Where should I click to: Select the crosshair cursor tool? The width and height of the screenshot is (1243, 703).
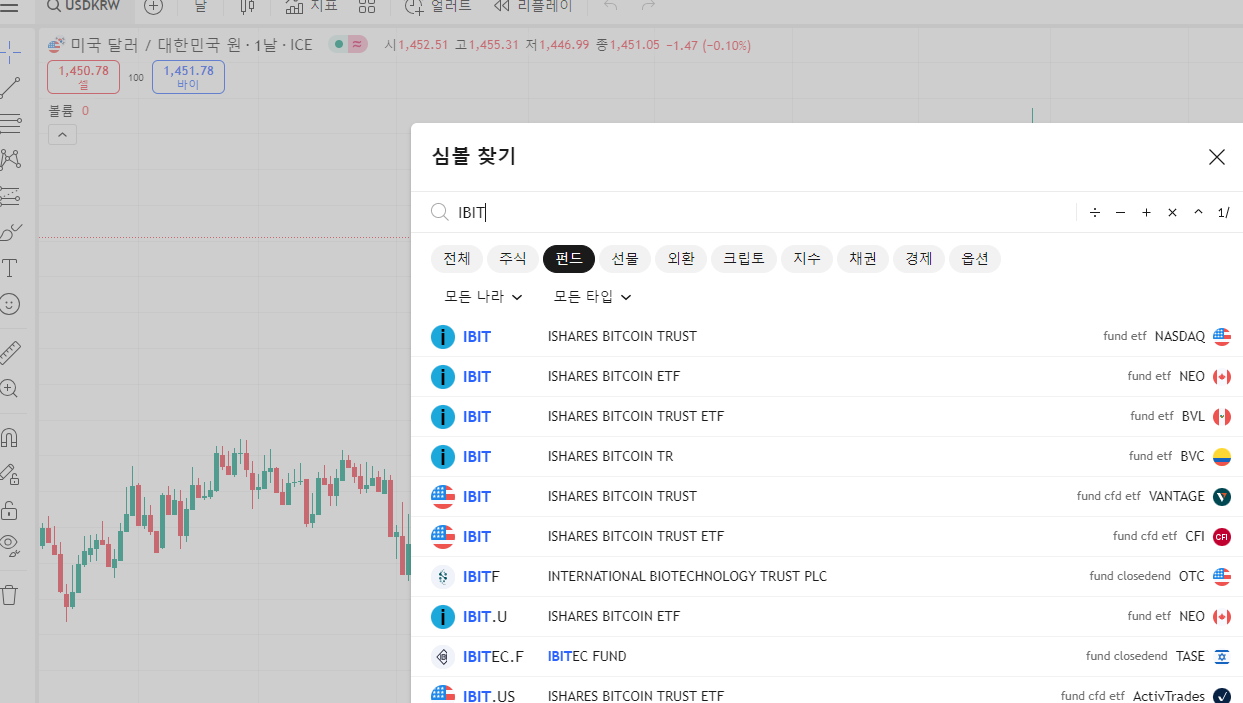pos(10,50)
